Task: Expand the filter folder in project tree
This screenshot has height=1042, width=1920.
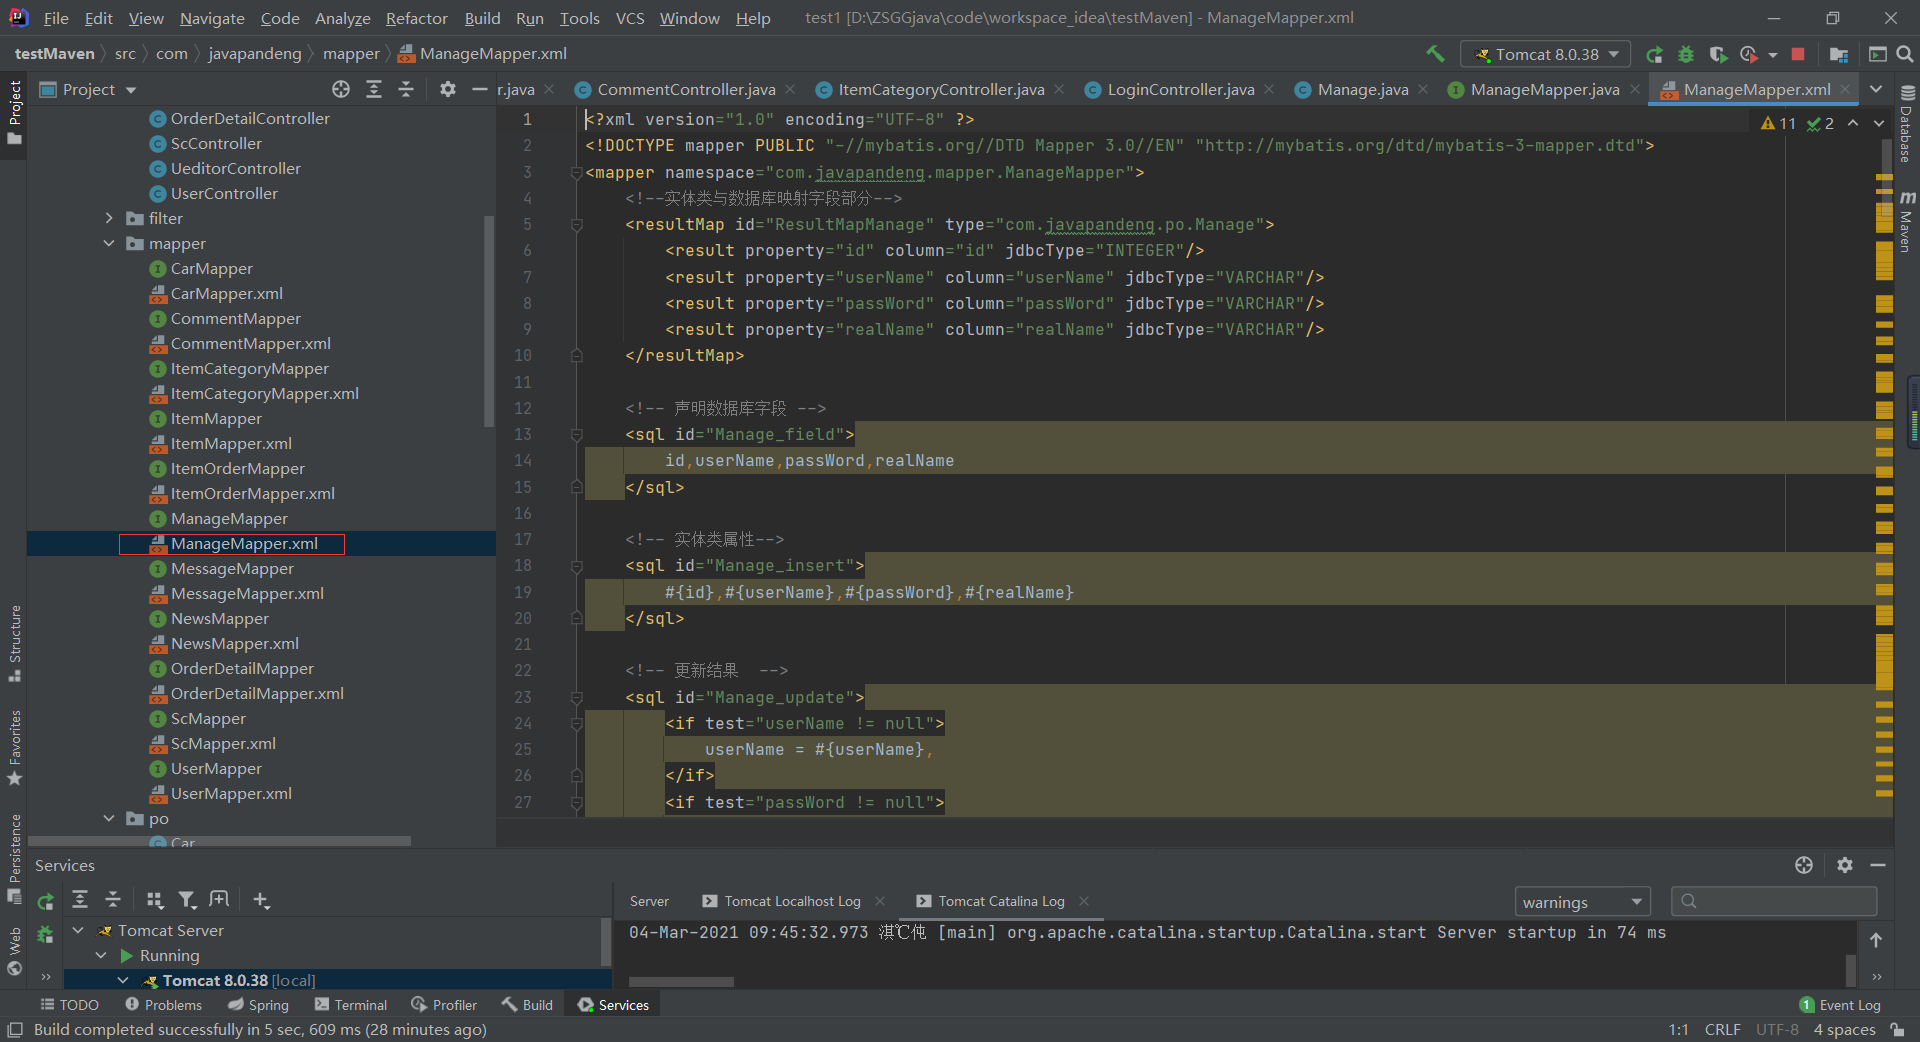Action: click(109, 218)
